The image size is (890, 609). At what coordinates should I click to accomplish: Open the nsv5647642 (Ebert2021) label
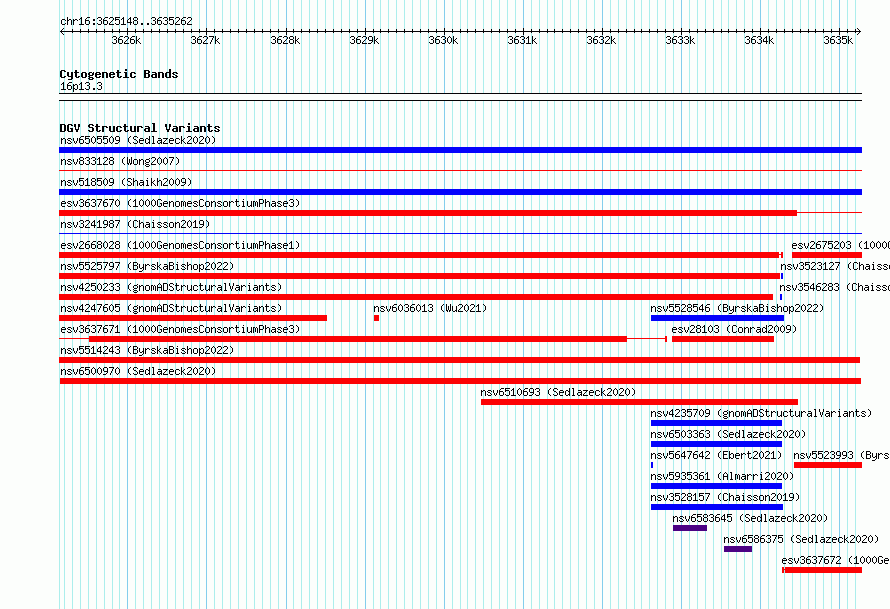716,455
